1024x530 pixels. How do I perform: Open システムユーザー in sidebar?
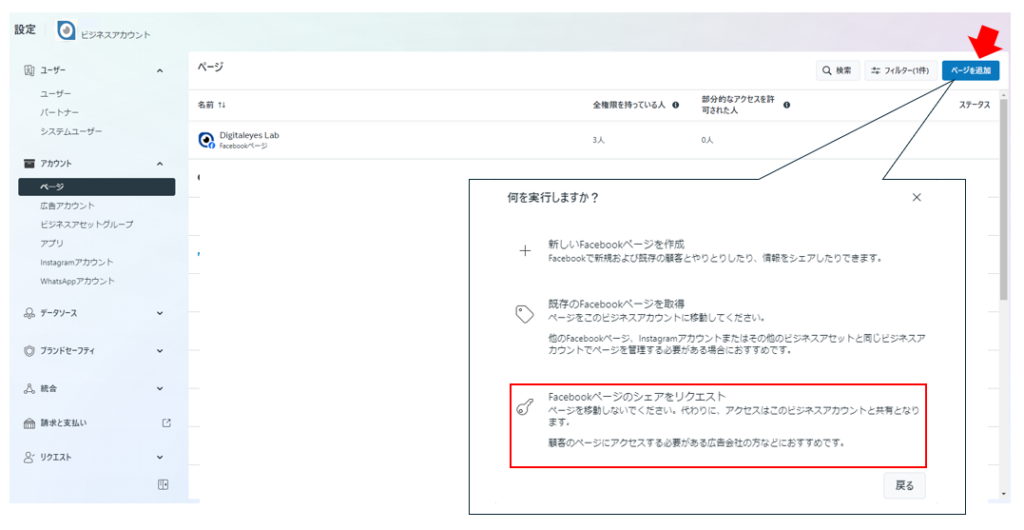point(71,131)
